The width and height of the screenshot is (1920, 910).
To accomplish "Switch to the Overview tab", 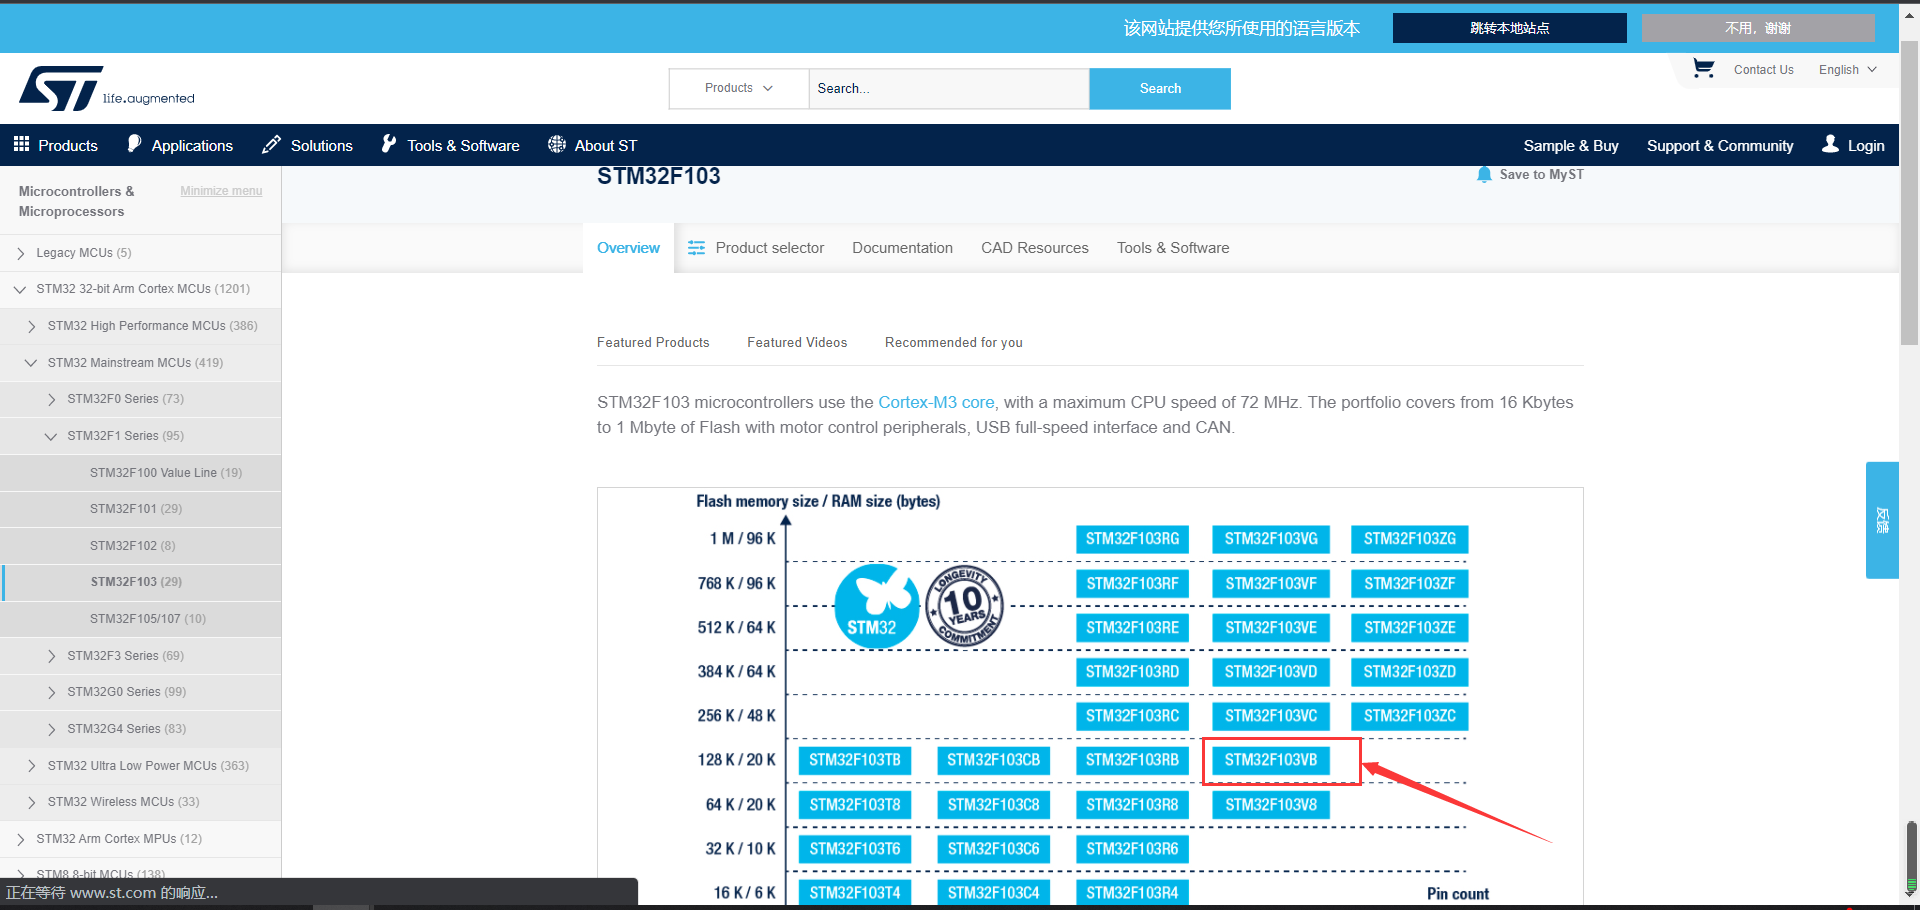I will click(628, 248).
